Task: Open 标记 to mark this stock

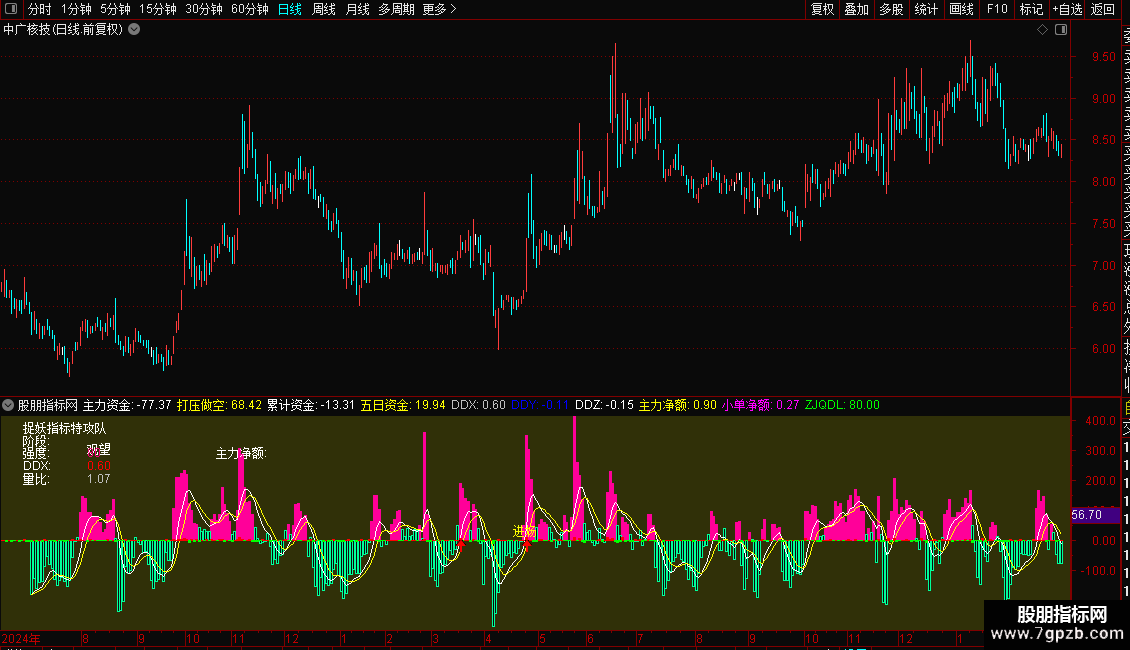Action: point(1031,10)
